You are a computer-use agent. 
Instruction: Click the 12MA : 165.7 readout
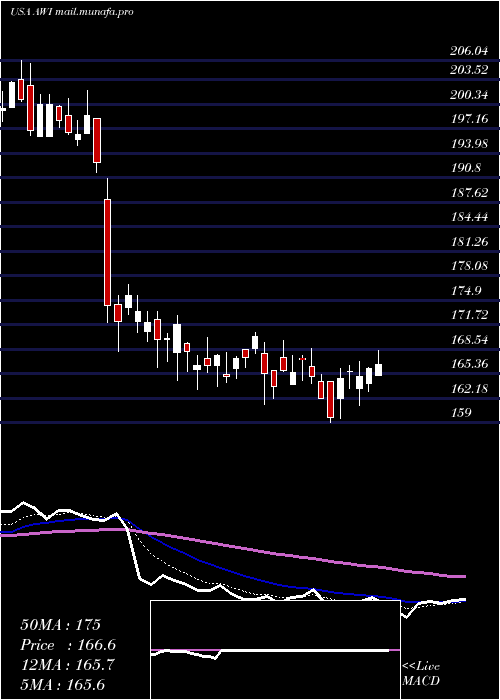coord(67,665)
